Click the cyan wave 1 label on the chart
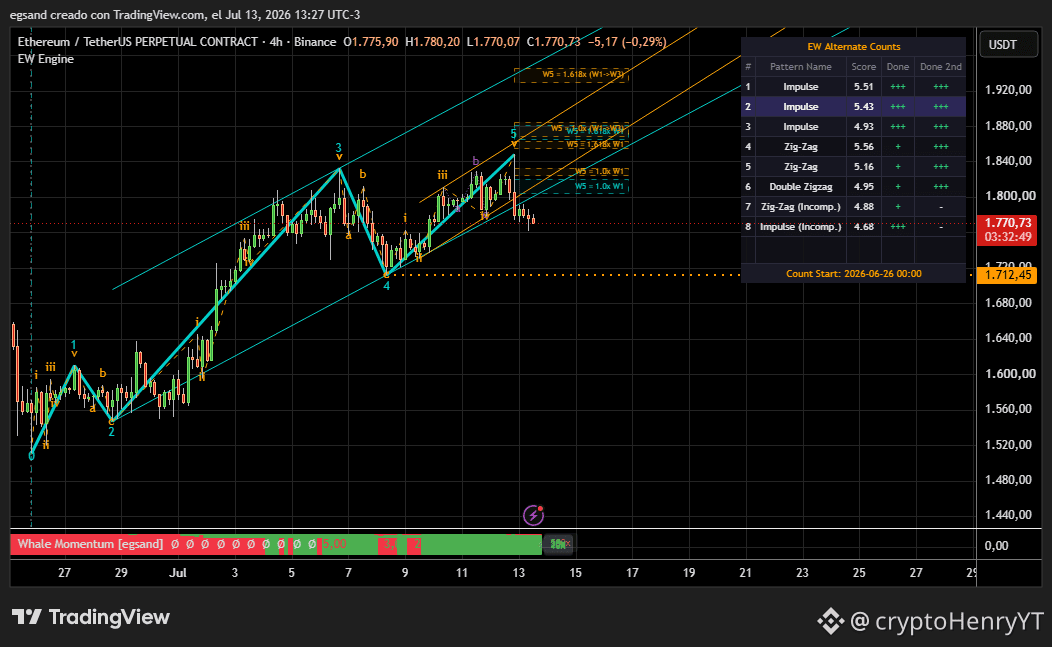 click(x=74, y=345)
